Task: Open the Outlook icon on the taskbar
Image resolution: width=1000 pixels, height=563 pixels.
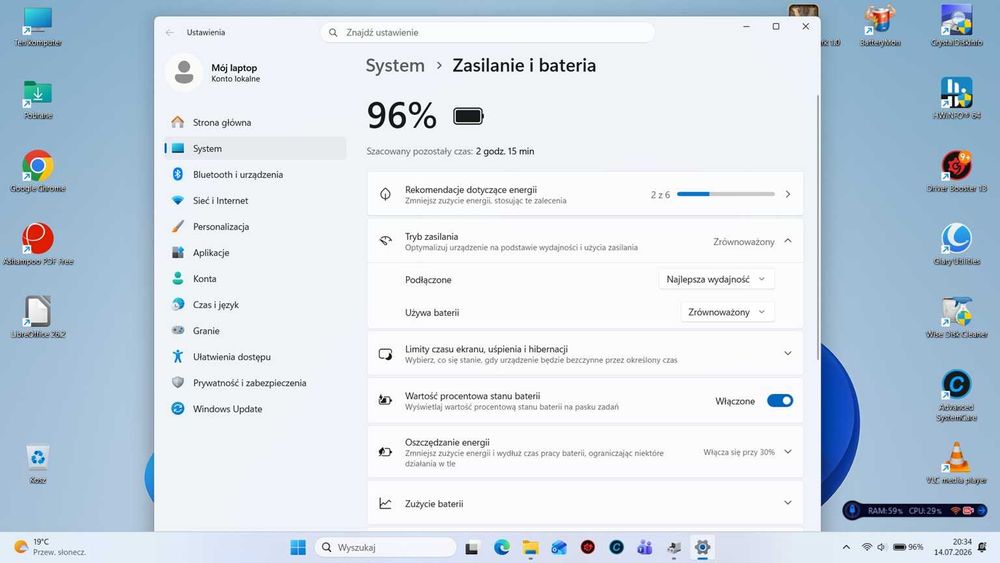Action: point(559,547)
